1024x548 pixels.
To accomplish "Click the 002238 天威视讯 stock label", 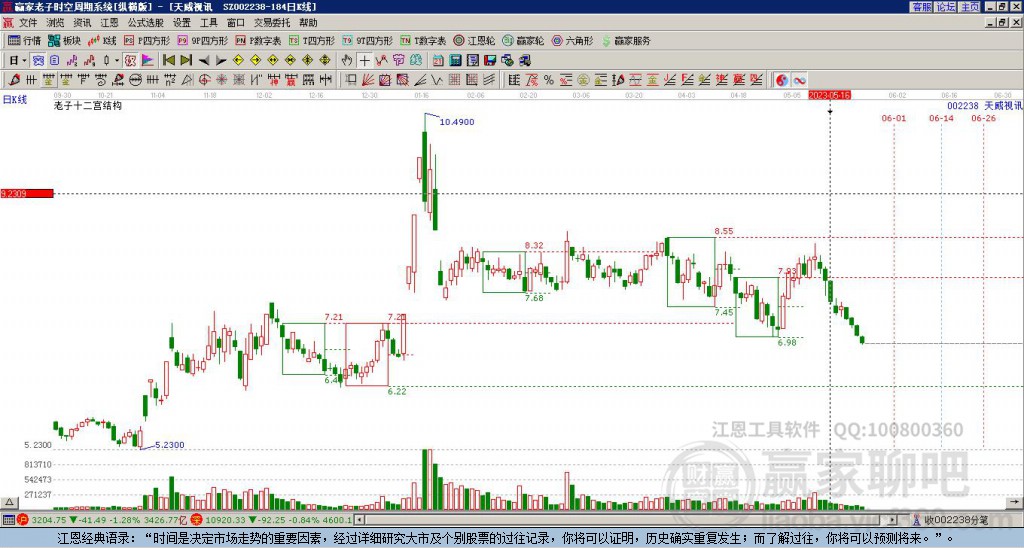I will (985, 105).
